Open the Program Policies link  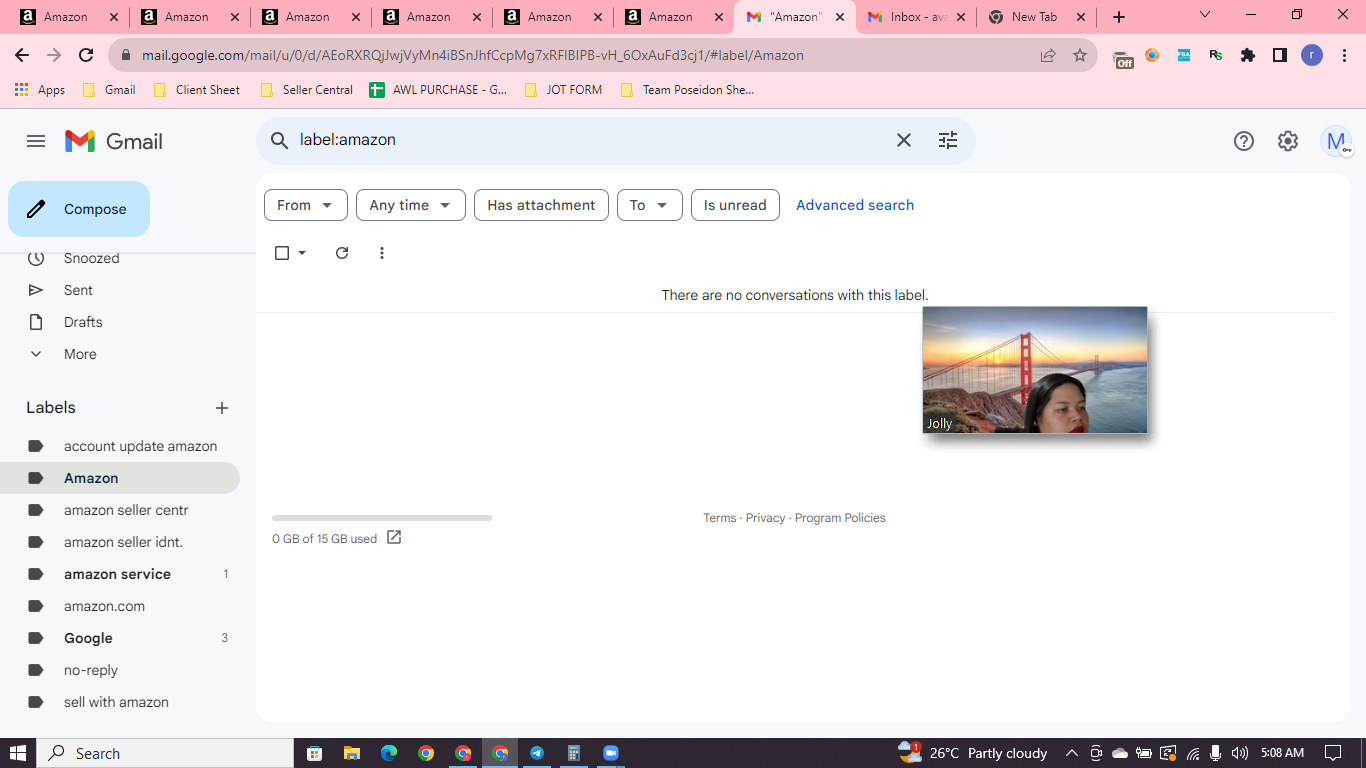pos(840,518)
